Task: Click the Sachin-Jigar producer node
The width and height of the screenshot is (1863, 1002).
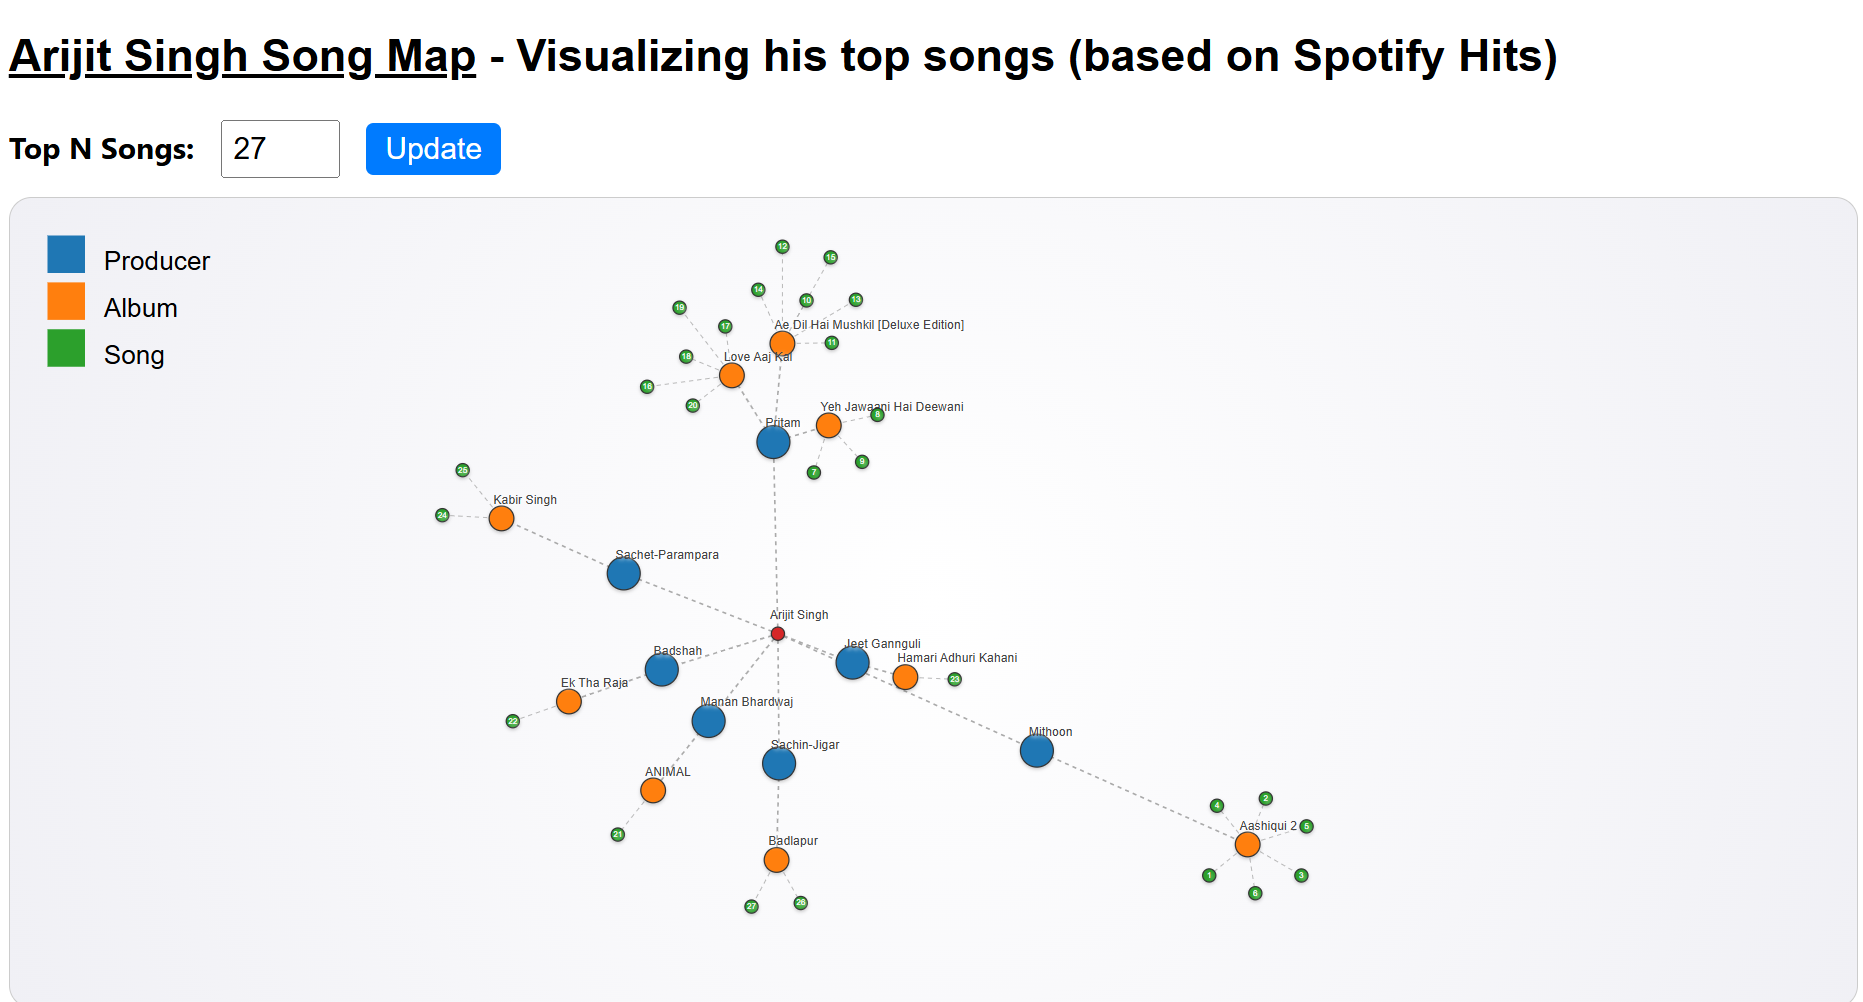Action: (778, 764)
